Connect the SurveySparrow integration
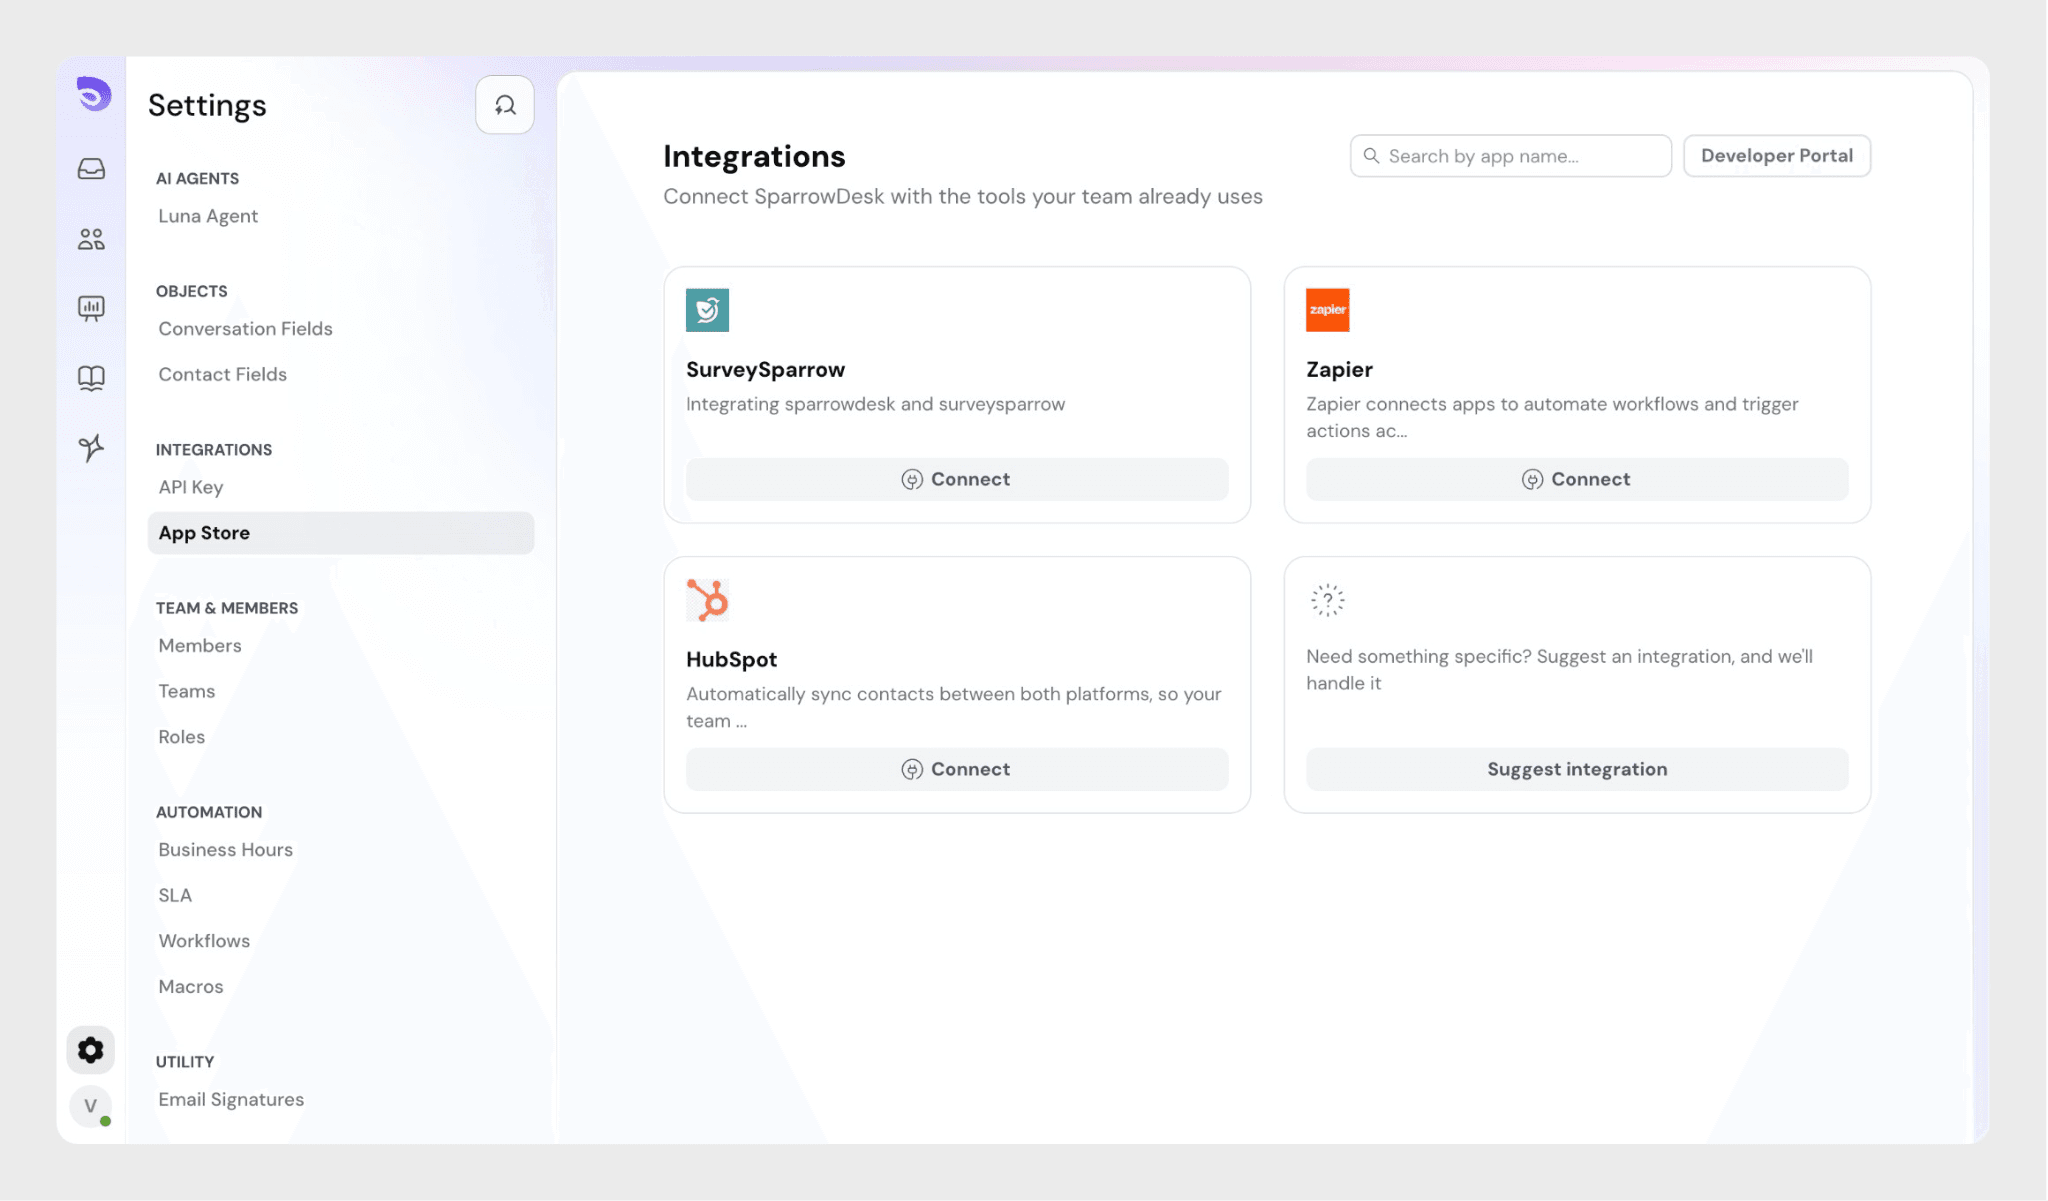This screenshot has height=1201, width=2048. (956, 479)
